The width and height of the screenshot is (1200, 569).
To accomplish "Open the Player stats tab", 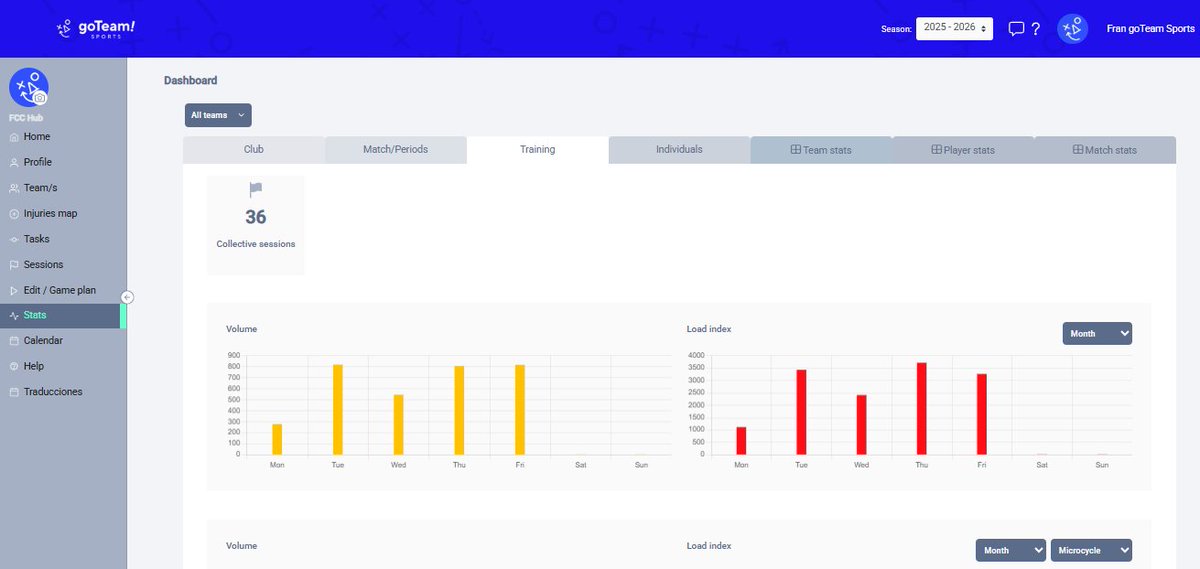I will point(962,150).
